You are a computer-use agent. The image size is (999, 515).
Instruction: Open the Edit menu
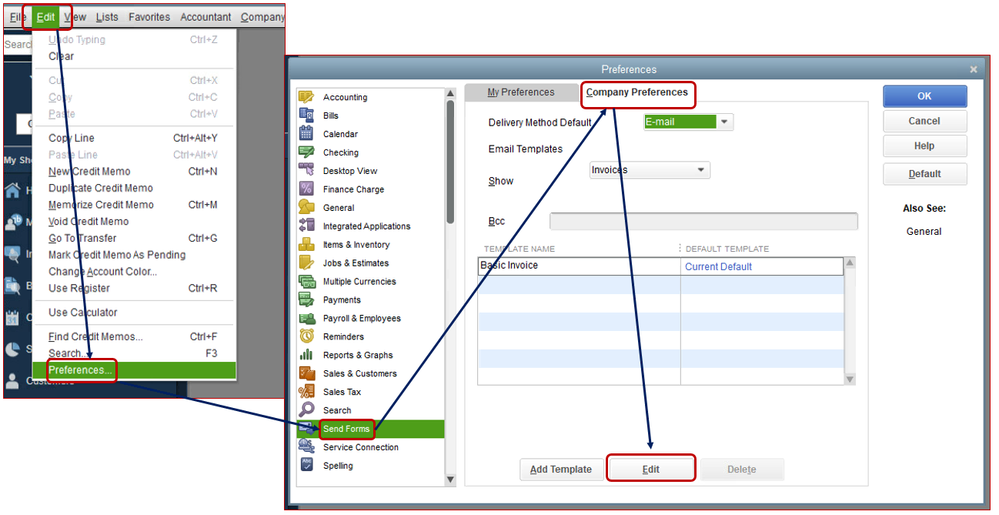(46, 17)
